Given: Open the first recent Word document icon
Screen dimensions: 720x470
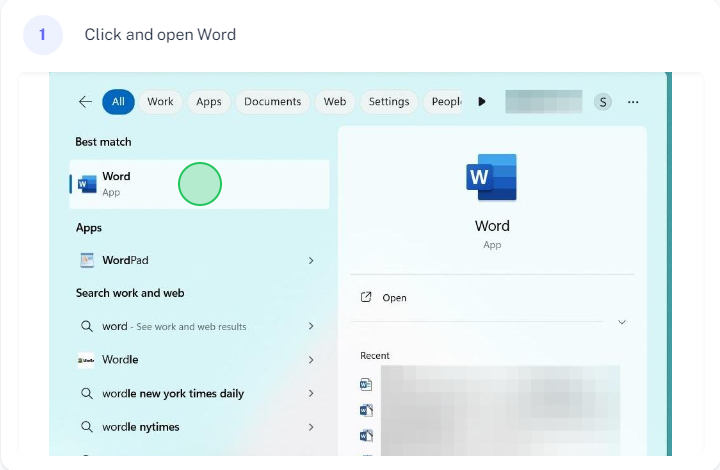Looking at the screenshot, I should (x=366, y=384).
